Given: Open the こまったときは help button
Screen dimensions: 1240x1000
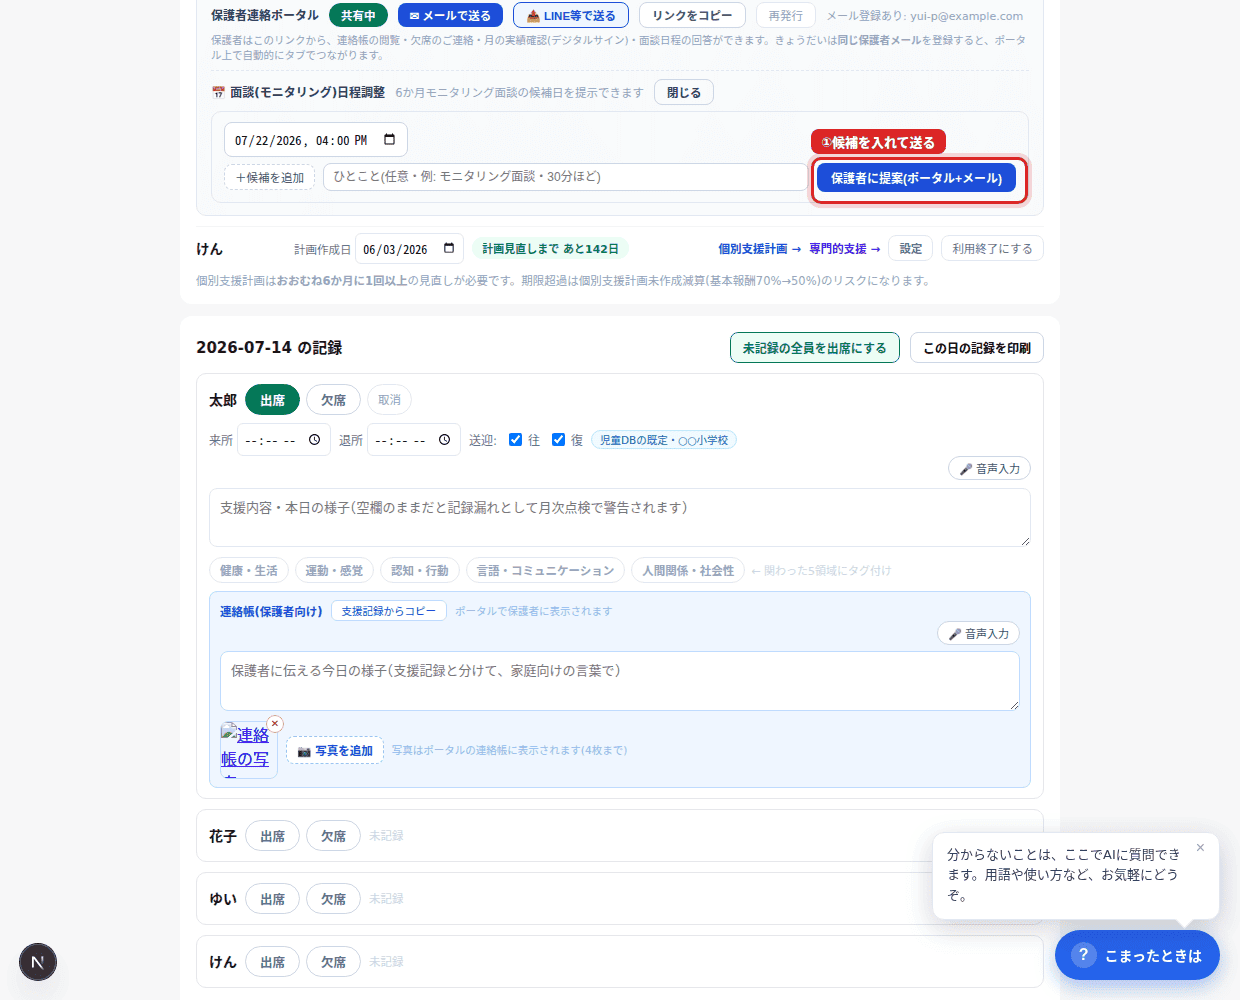Looking at the screenshot, I should (1137, 955).
